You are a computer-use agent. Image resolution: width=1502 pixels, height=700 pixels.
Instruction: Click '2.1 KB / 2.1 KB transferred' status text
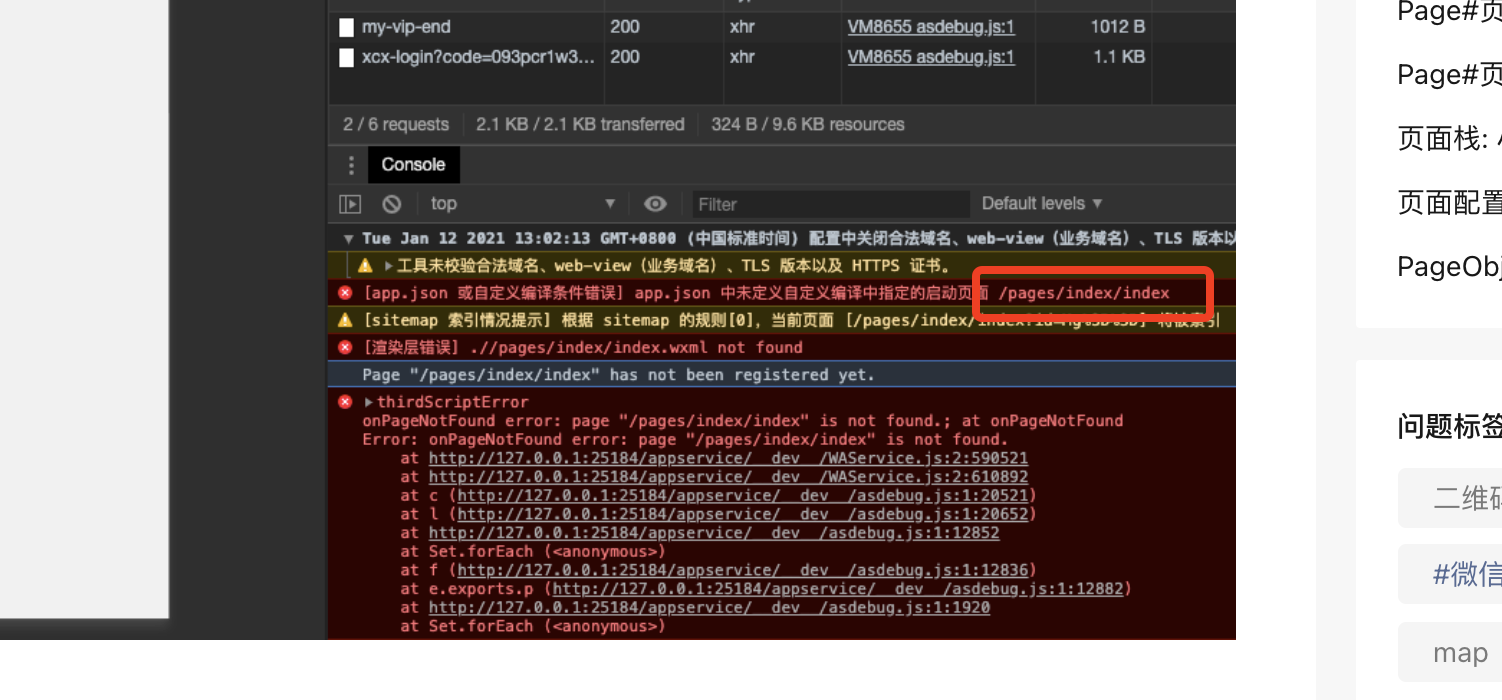[x=580, y=124]
